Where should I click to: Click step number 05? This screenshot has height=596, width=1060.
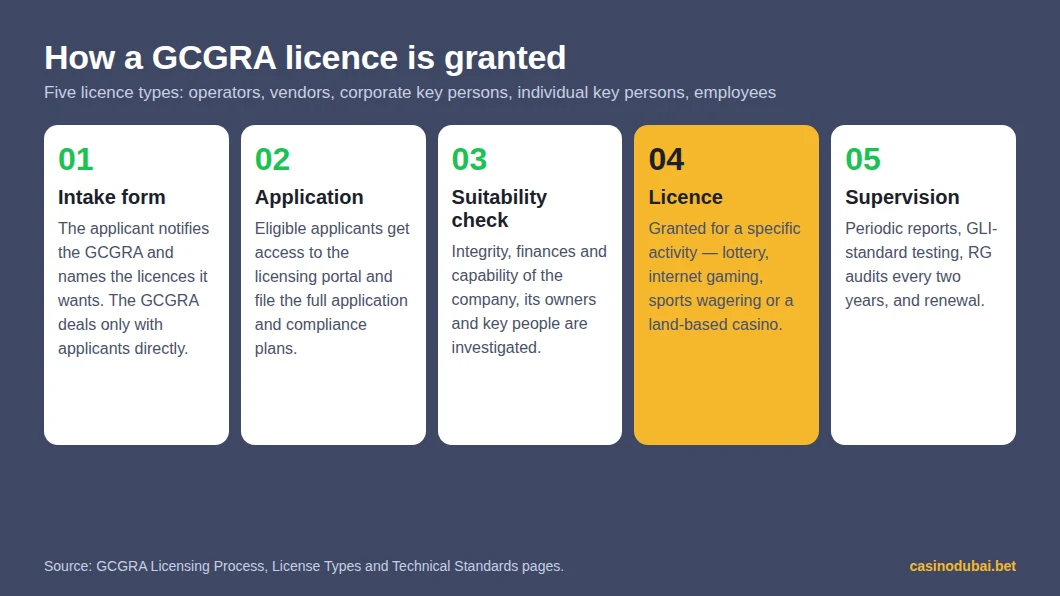pos(863,159)
